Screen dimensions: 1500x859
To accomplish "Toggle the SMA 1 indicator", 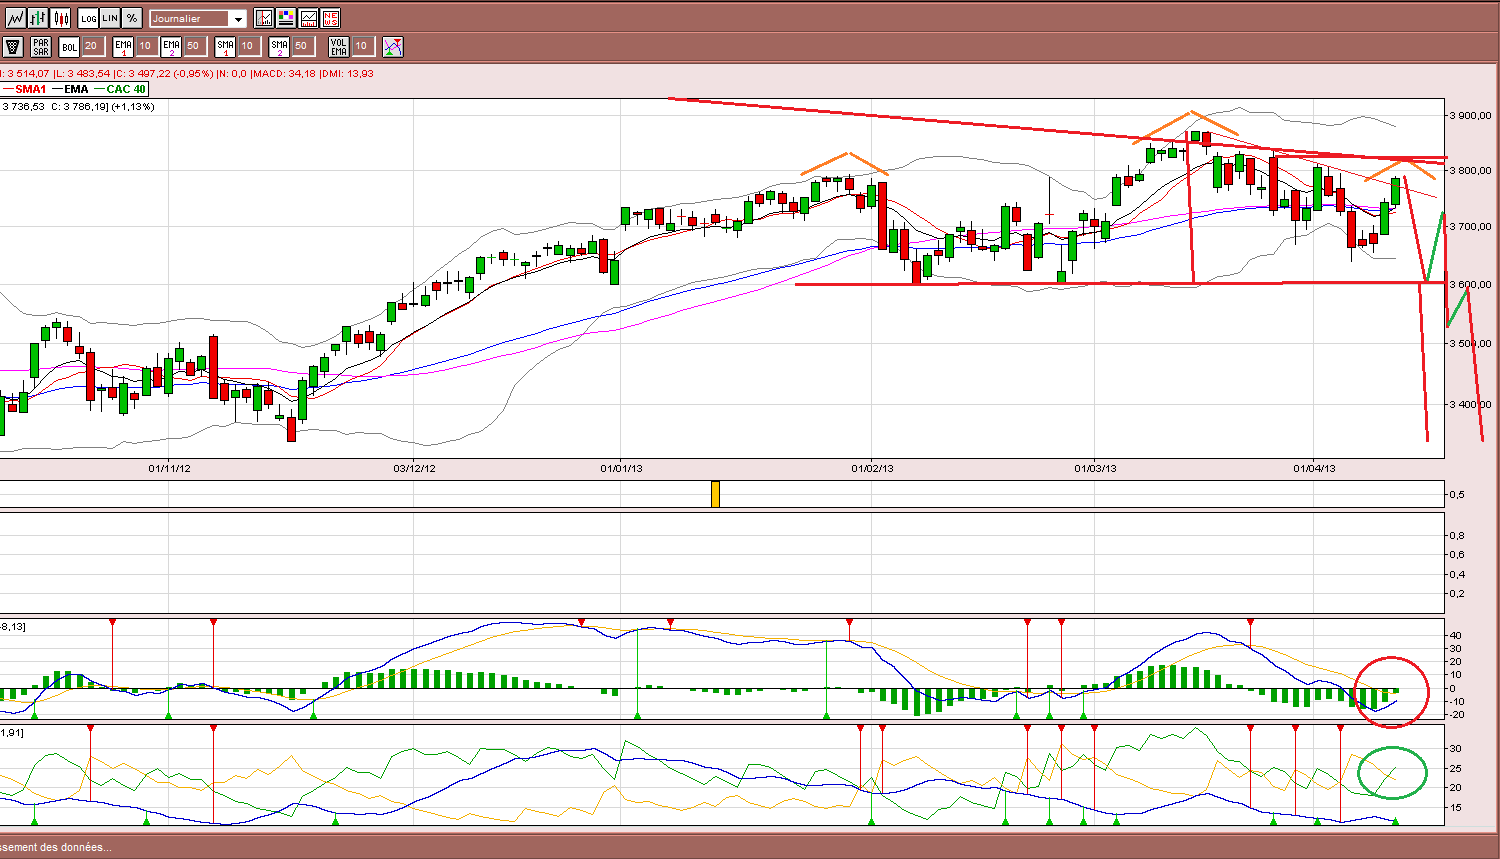I will point(225,46).
